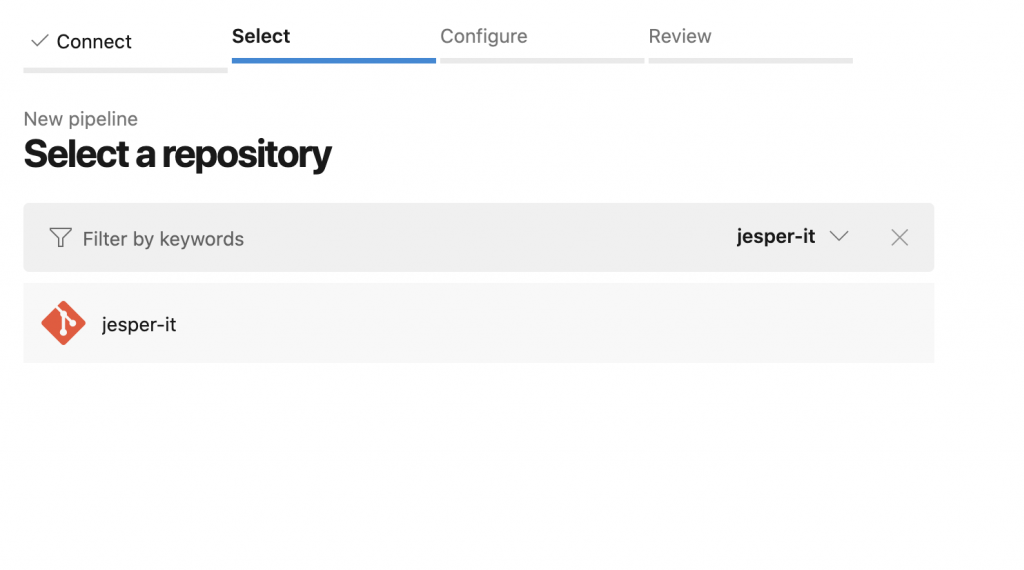The height and width of the screenshot is (570, 1024).
Task: Select the jesper-it repository name
Action: click(x=139, y=324)
